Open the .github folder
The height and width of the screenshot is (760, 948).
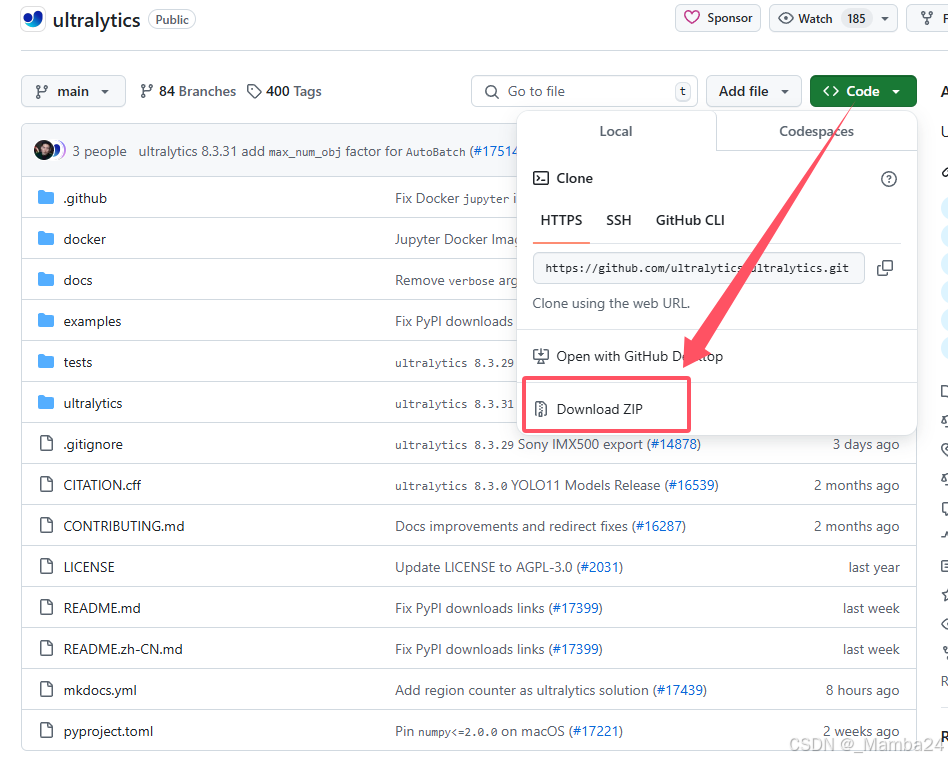85,198
